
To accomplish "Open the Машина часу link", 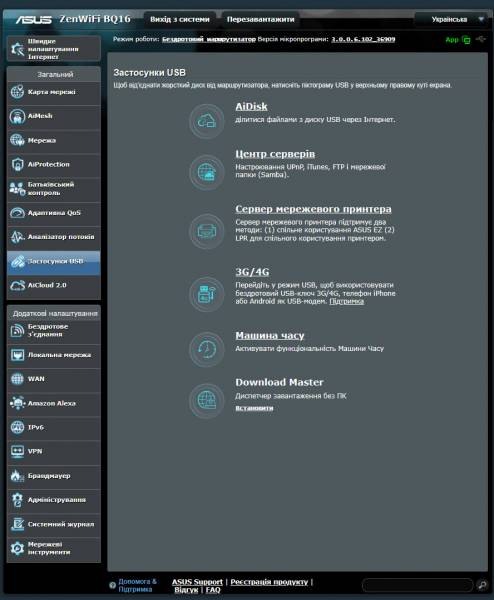I will click(270, 336).
